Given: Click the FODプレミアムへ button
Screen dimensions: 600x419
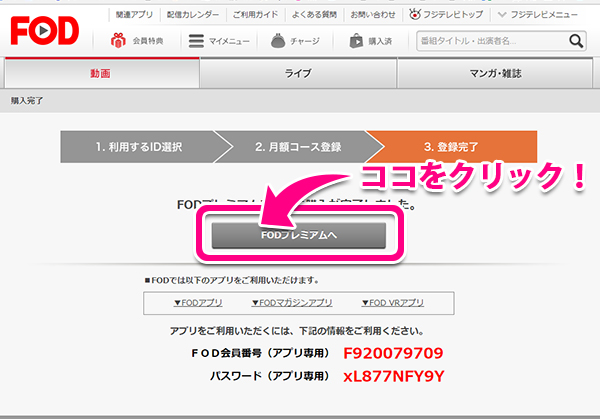Looking at the screenshot, I should tap(299, 235).
